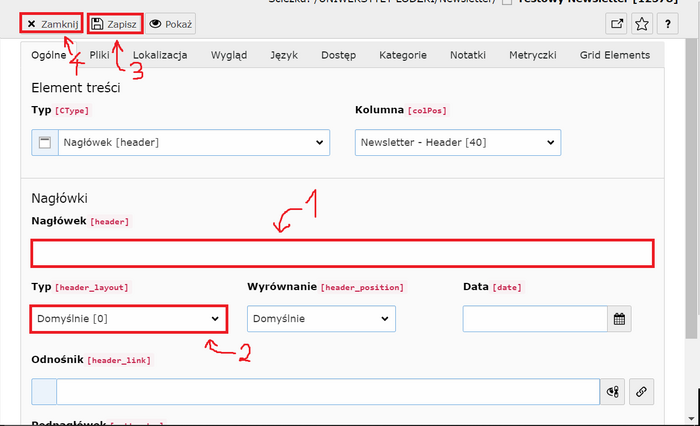The image size is (700, 426).
Task: Open help via the question mark icon
Action: coord(669,23)
